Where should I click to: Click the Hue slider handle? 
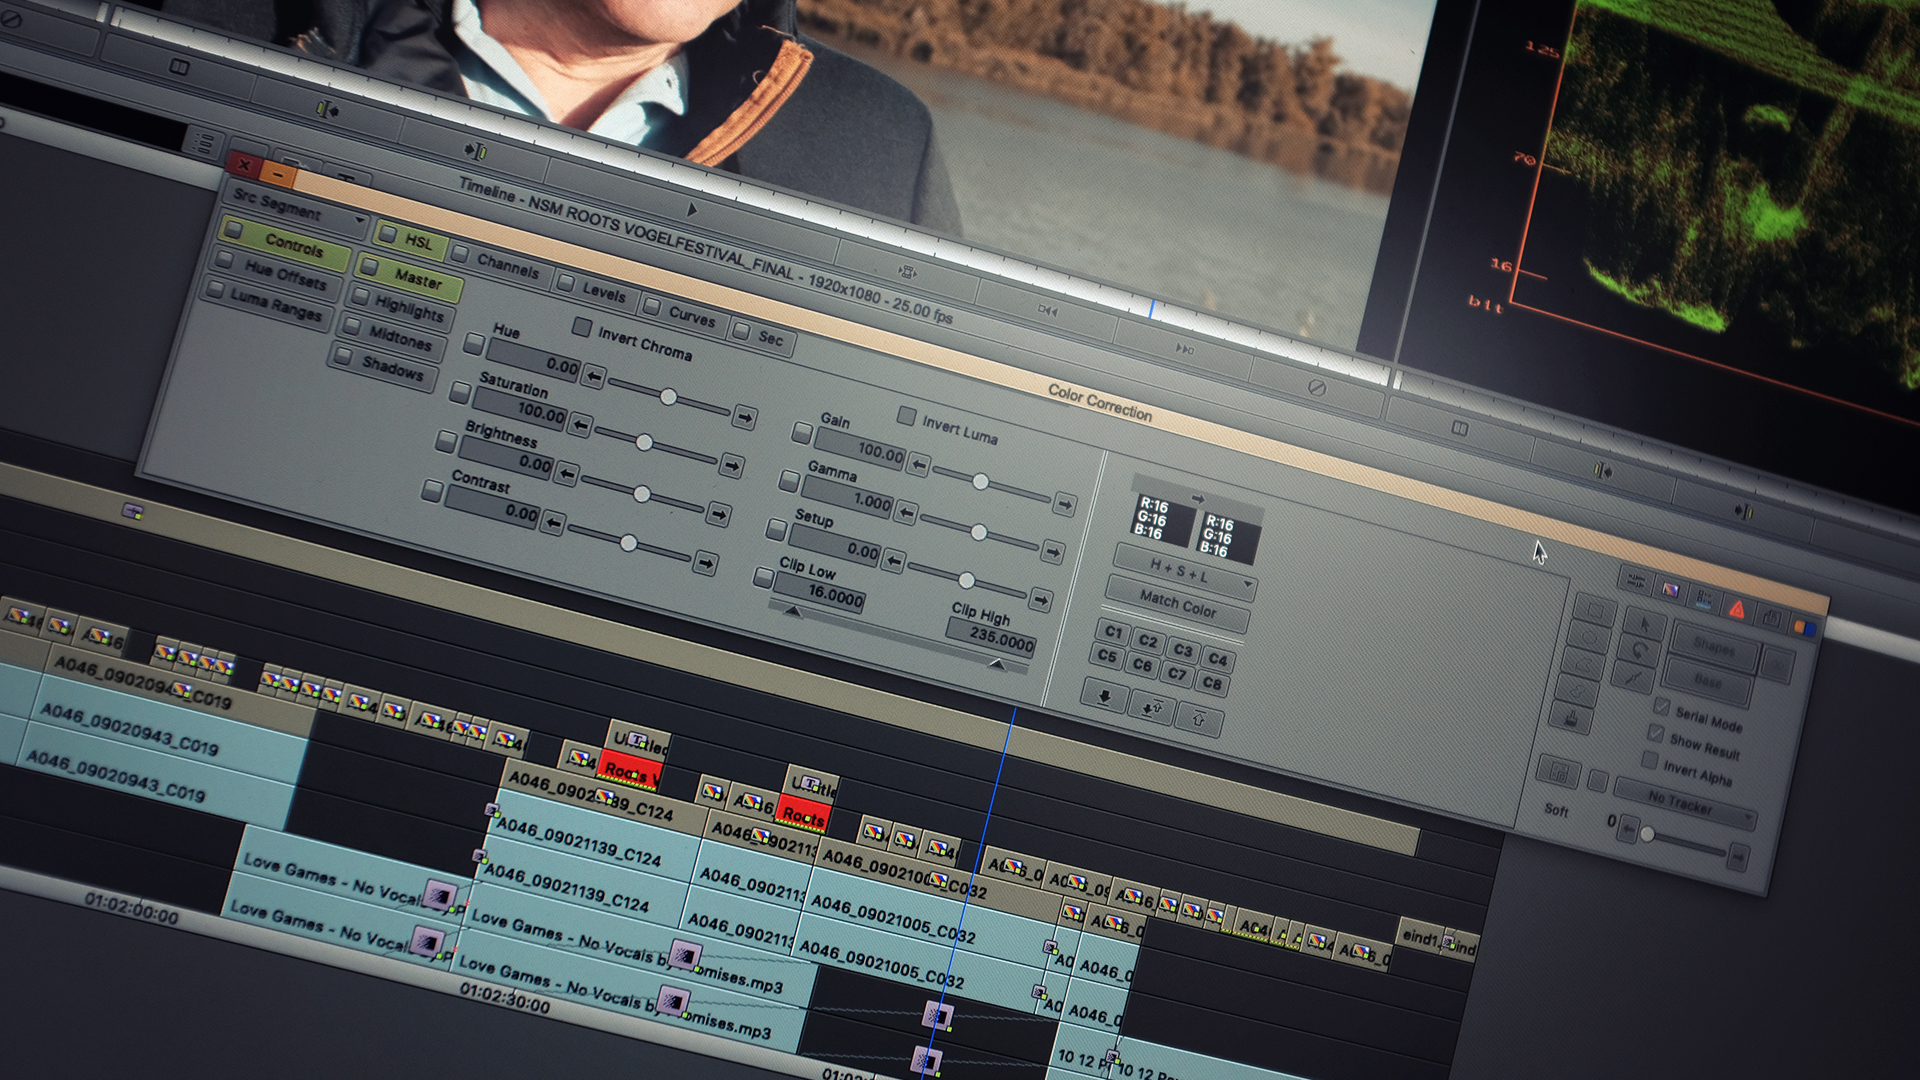(x=668, y=397)
